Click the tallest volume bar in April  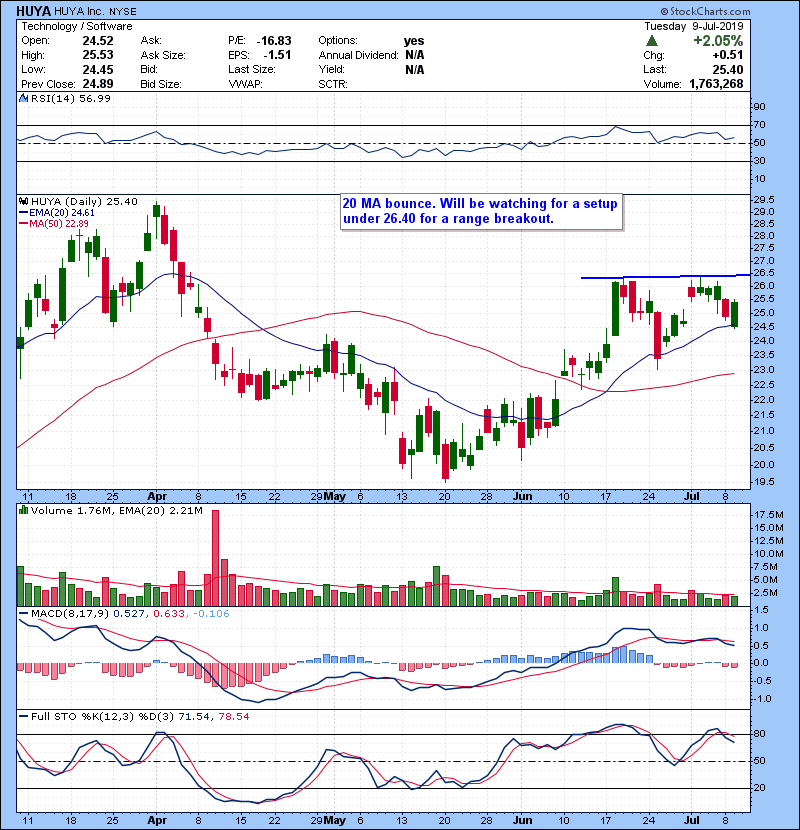tap(214, 558)
